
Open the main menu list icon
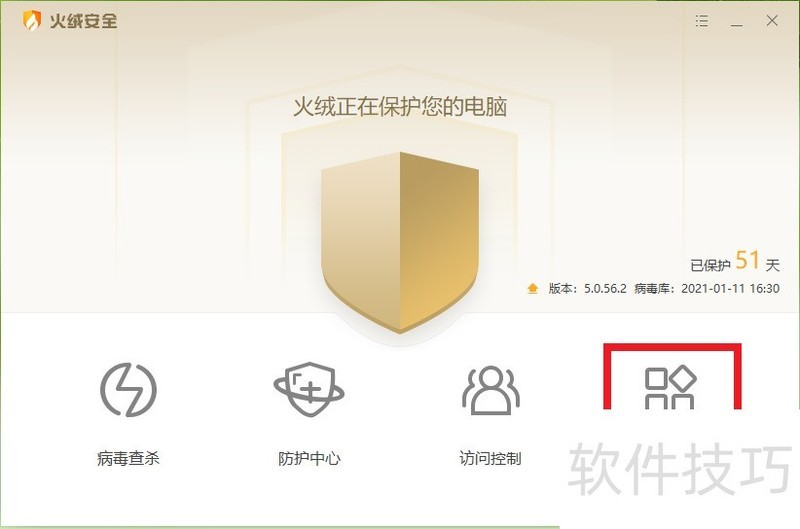(x=702, y=21)
